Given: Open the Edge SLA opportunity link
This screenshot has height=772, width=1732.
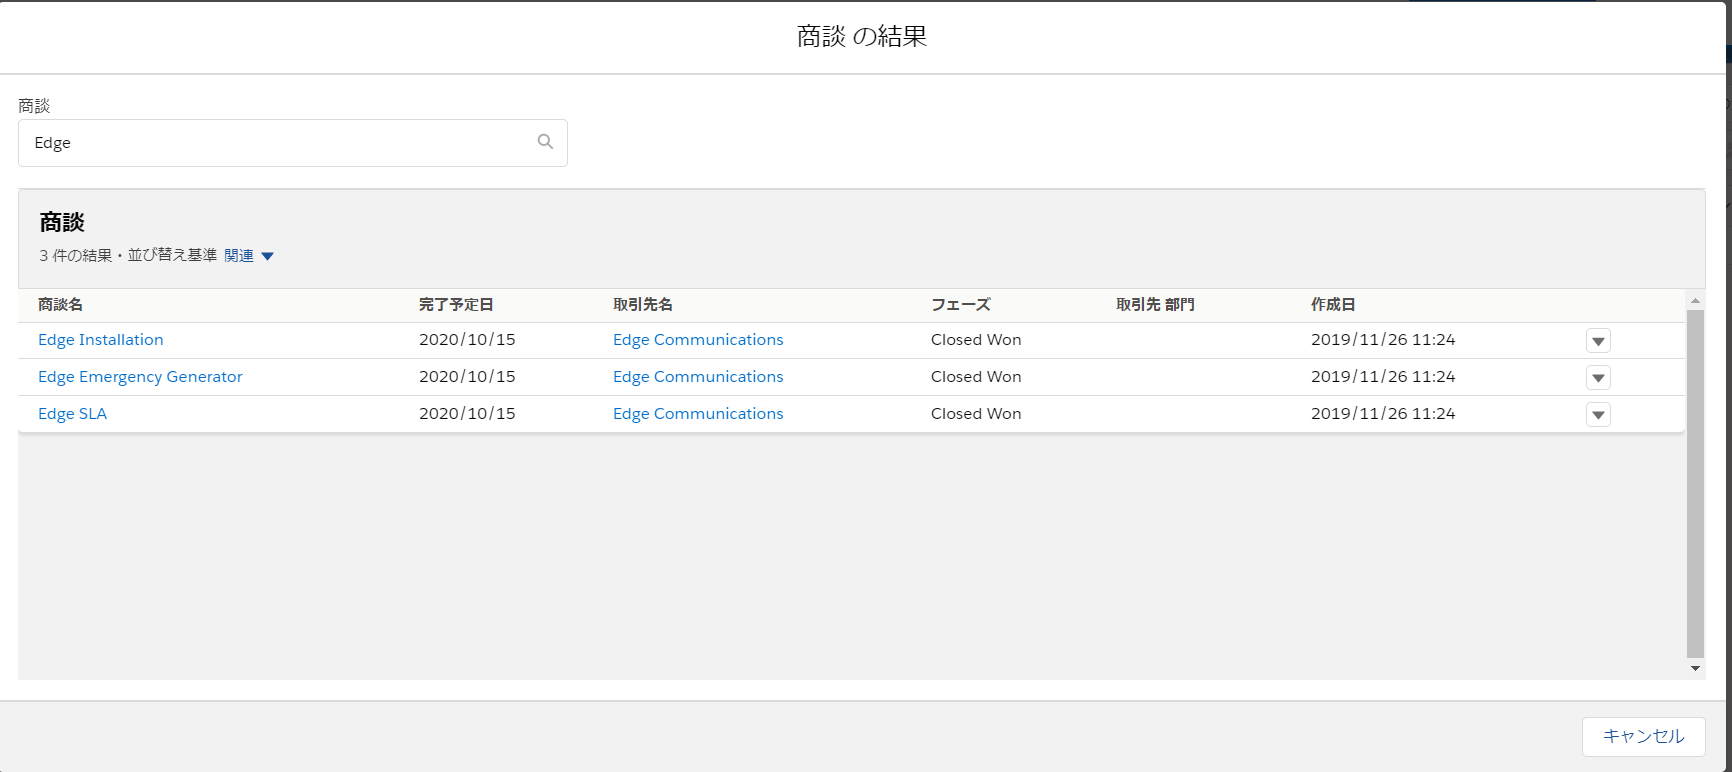Looking at the screenshot, I should tap(72, 414).
